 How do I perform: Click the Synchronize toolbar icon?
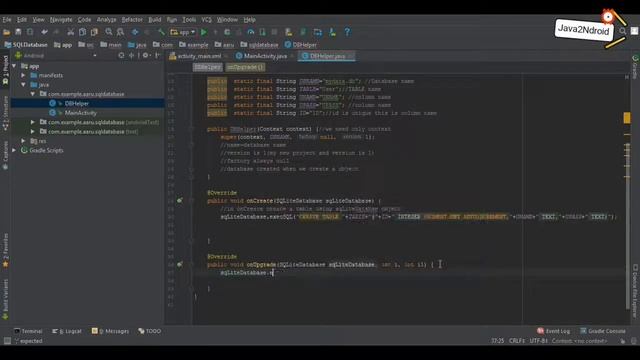(x=30, y=32)
